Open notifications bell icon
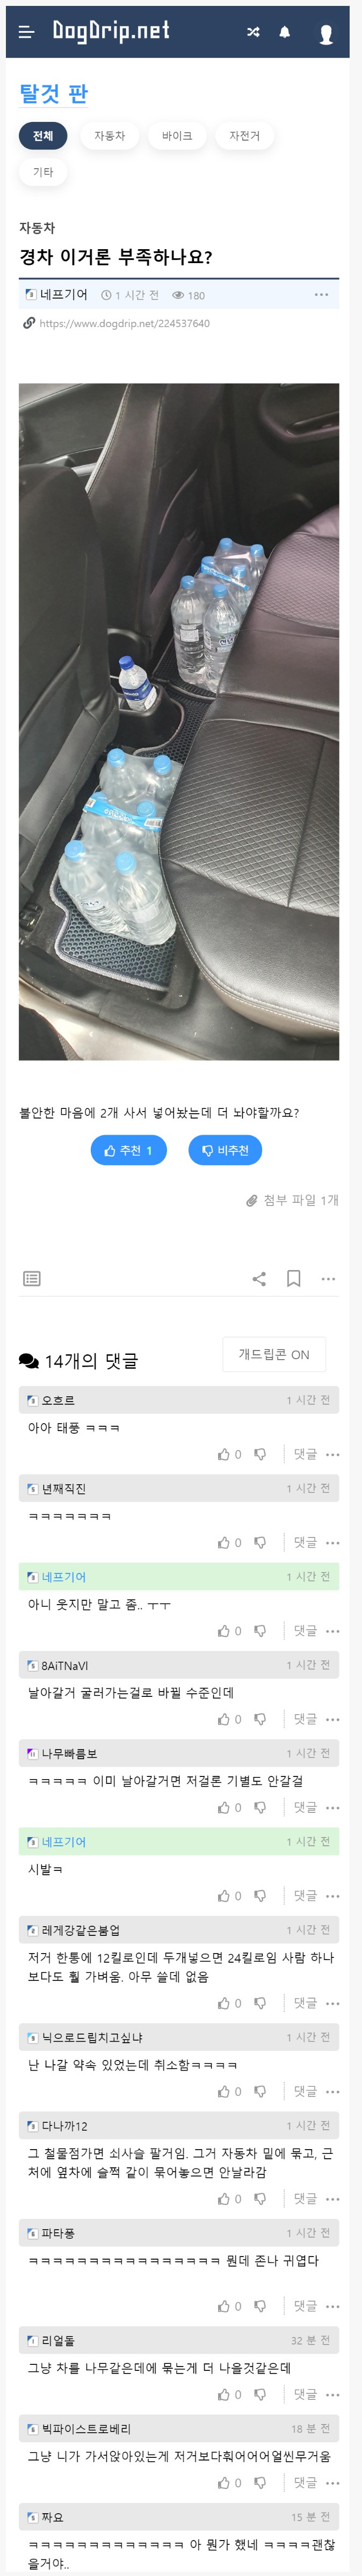Viewport: 362px width, 2576px height. [284, 32]
